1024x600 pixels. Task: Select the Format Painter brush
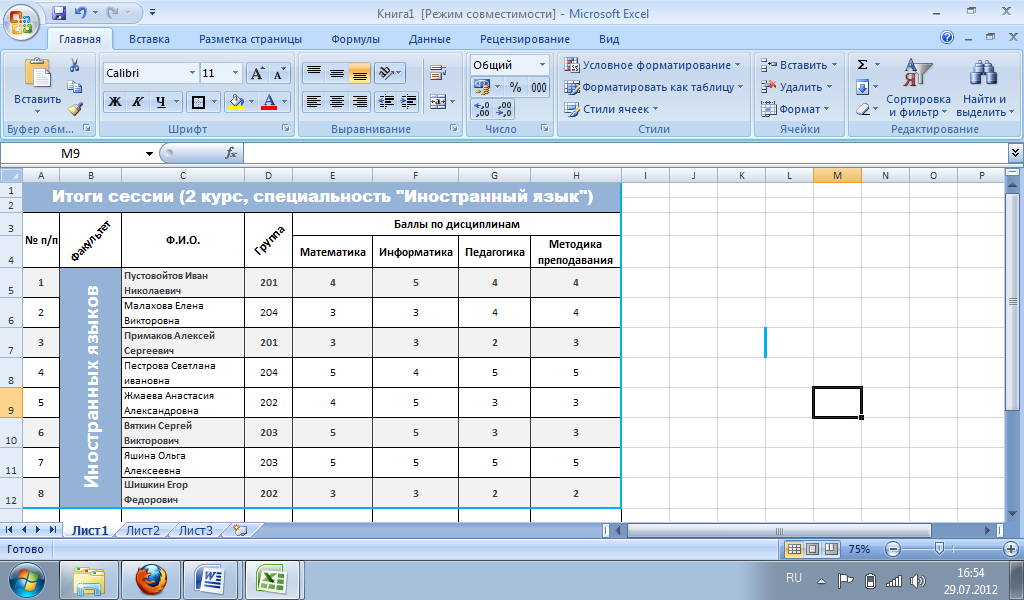(x=74, y=109)
